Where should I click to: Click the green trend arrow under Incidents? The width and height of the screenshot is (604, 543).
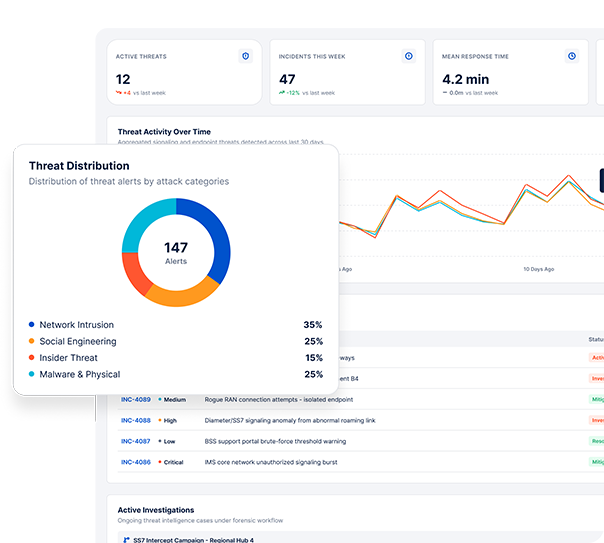pos(282,92)
